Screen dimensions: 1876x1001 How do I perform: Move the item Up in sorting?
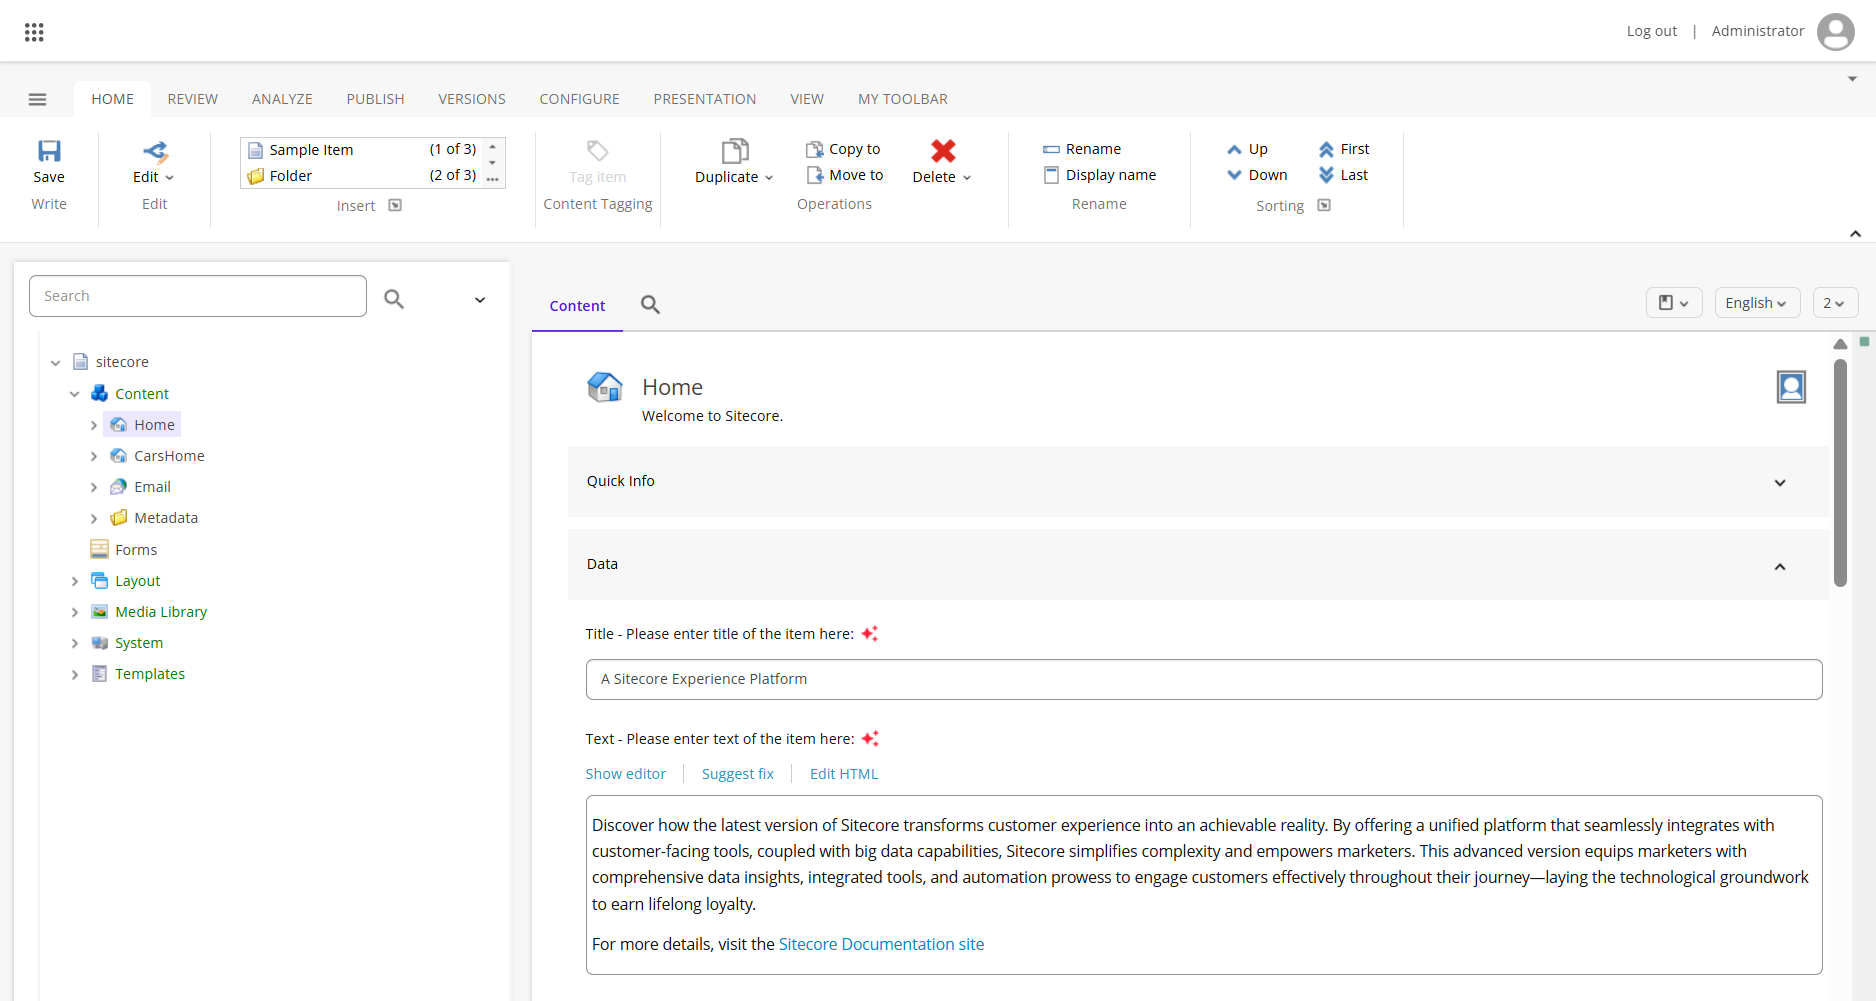click(x=1247, y=149)
